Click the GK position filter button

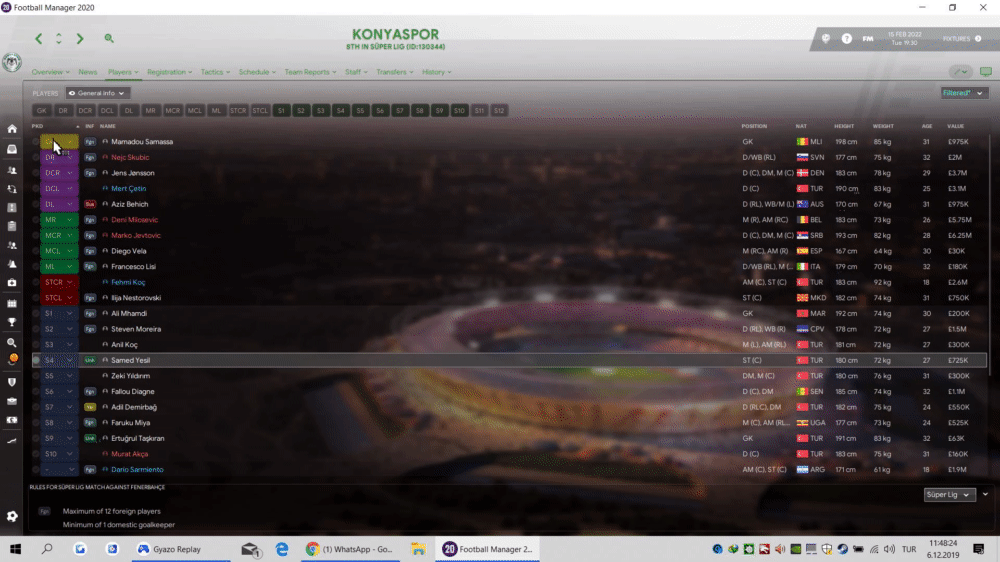[x=41, y=110]
